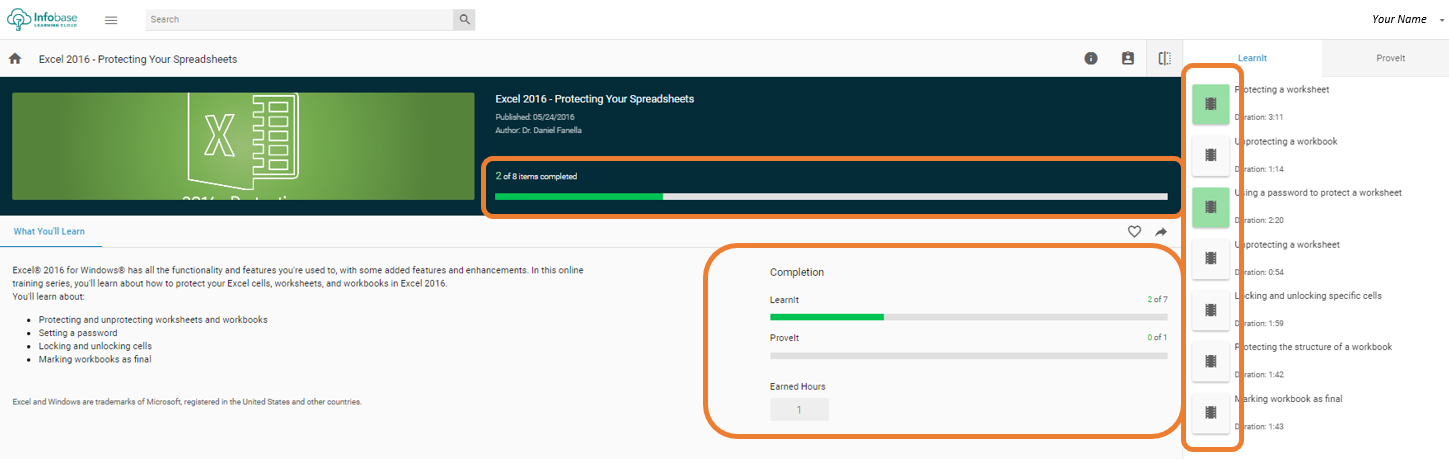Screen dimensions: 1449x461
Task: Switch to the LearnIt tab
Action: 1252,58
